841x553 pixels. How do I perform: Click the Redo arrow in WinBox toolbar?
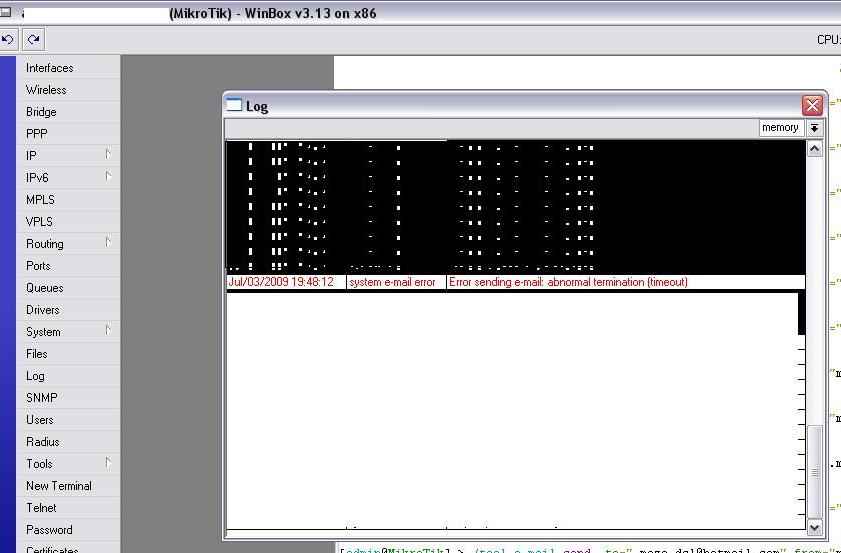click(33, 39)
